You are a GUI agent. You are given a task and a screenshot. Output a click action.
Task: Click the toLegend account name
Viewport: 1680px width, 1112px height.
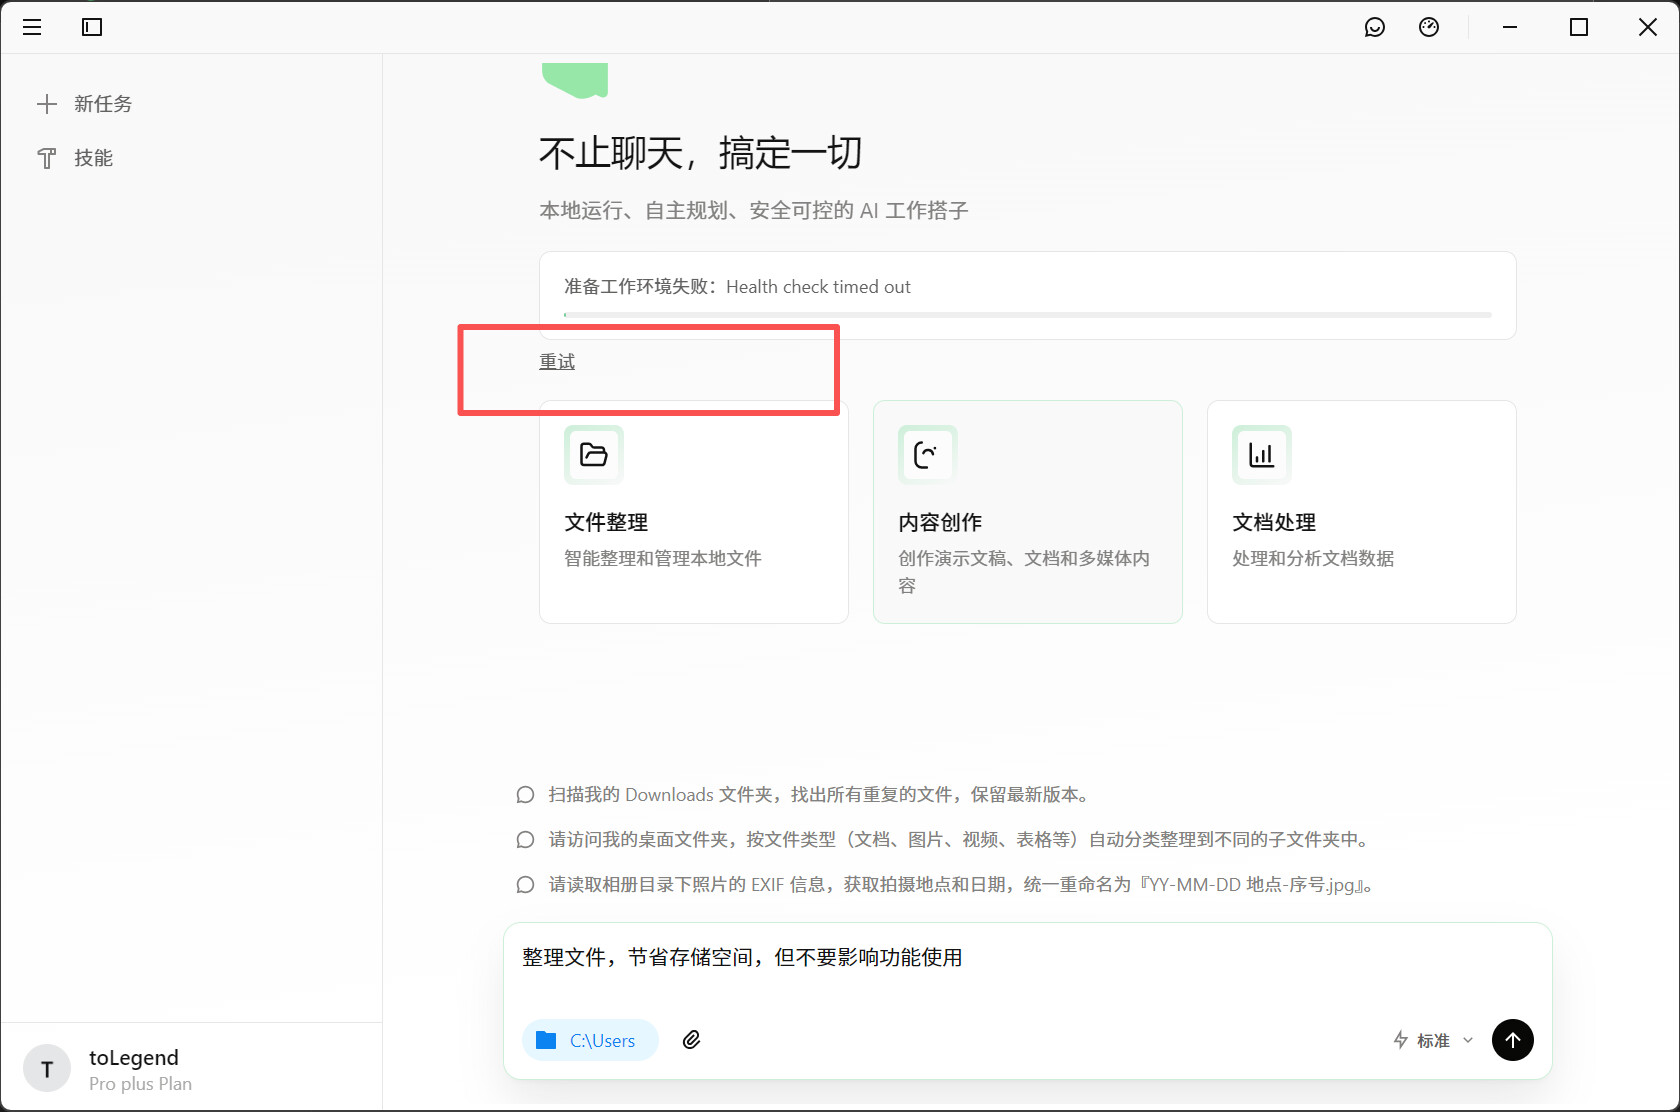134,1058
